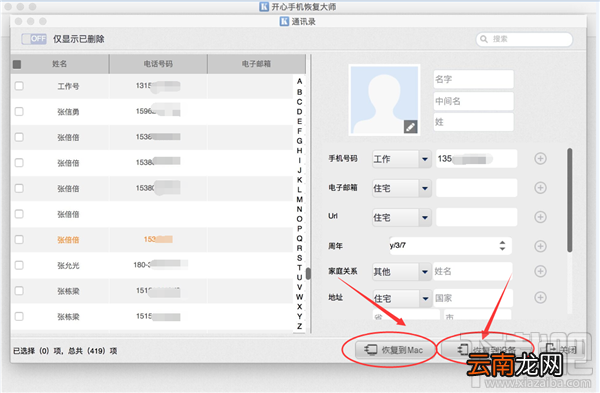Image resolution: width=600 pixels, height=393 pixels.
Task: Jump to letter A in alphabet index
Action: point(299,81)
